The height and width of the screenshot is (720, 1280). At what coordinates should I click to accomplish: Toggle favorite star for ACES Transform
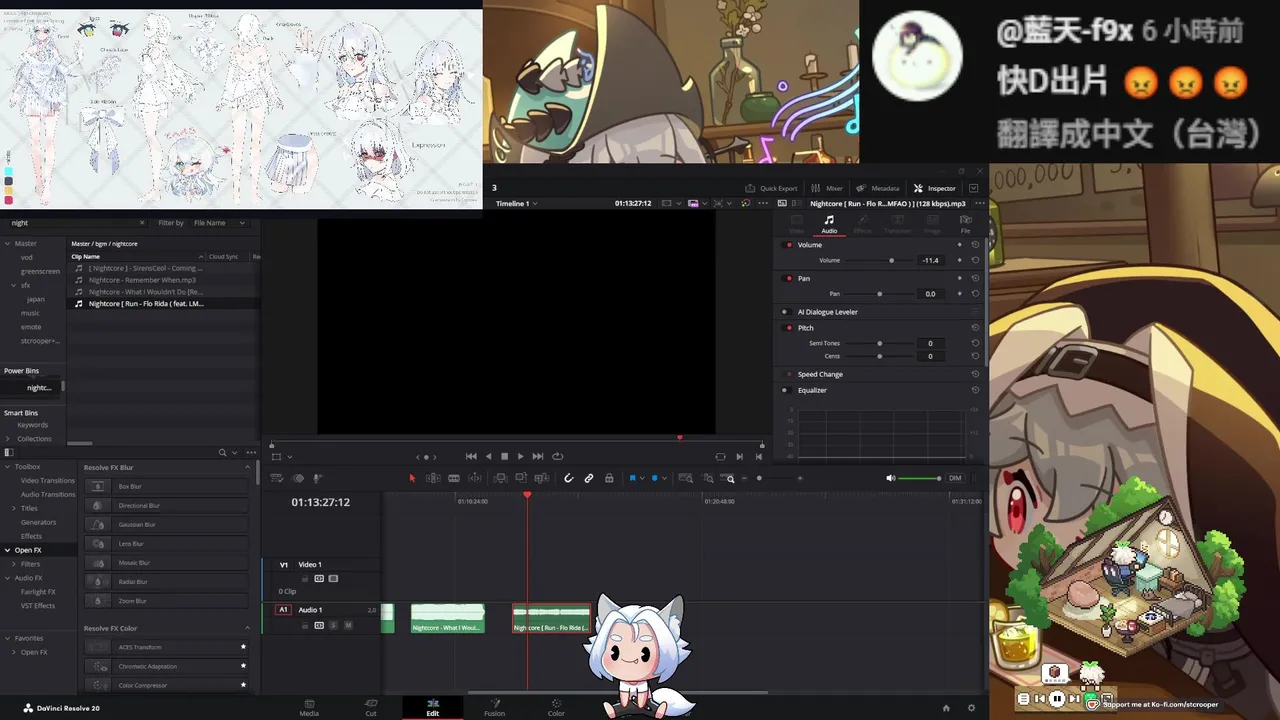pos(243,647)
